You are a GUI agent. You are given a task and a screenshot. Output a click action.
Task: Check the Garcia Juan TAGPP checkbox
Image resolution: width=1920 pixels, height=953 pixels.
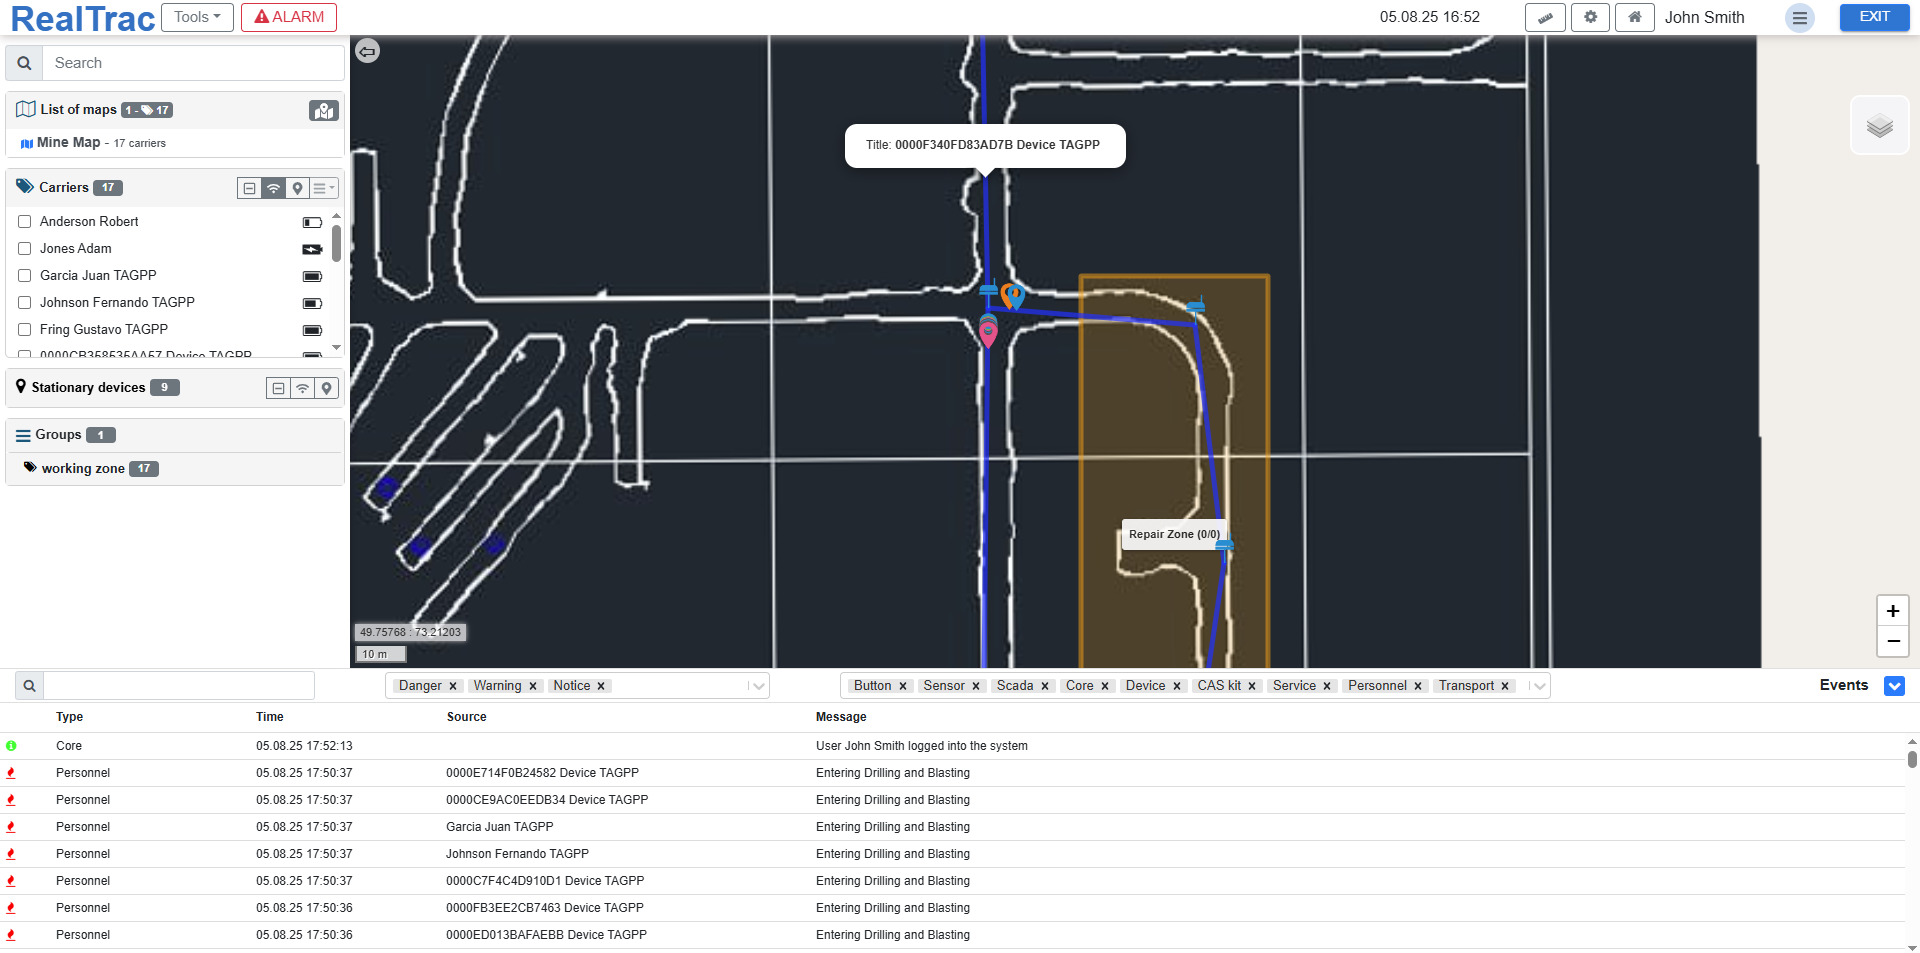25,276
